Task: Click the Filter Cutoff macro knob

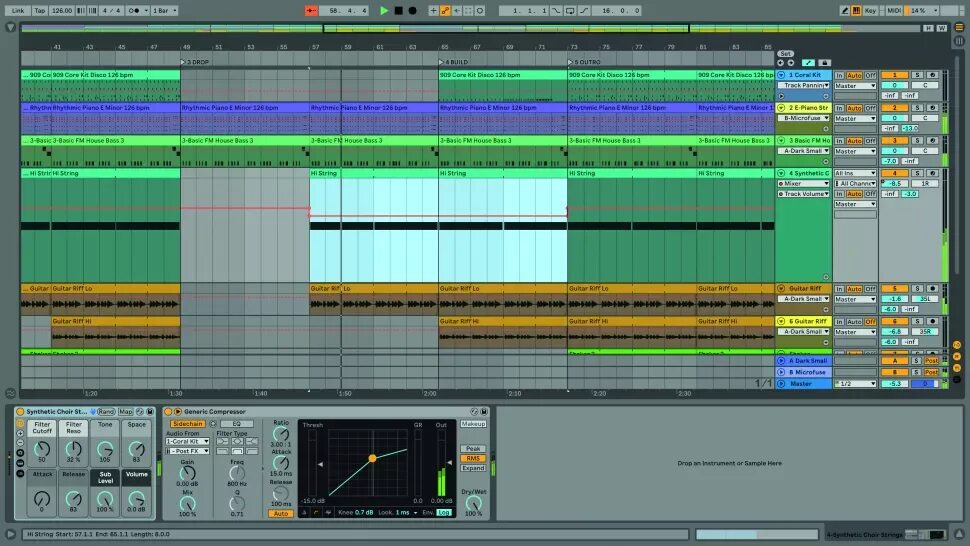Action: point(42,449)
